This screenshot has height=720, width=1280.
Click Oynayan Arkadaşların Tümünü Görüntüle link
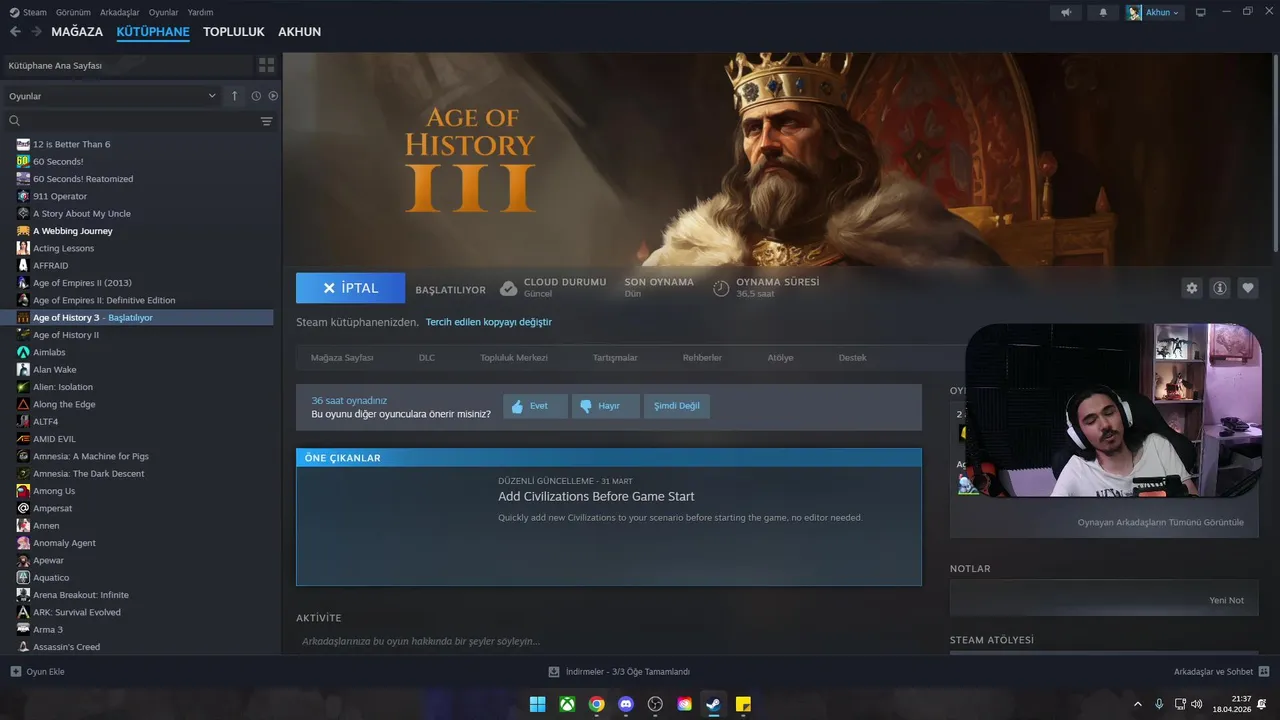1161,522
